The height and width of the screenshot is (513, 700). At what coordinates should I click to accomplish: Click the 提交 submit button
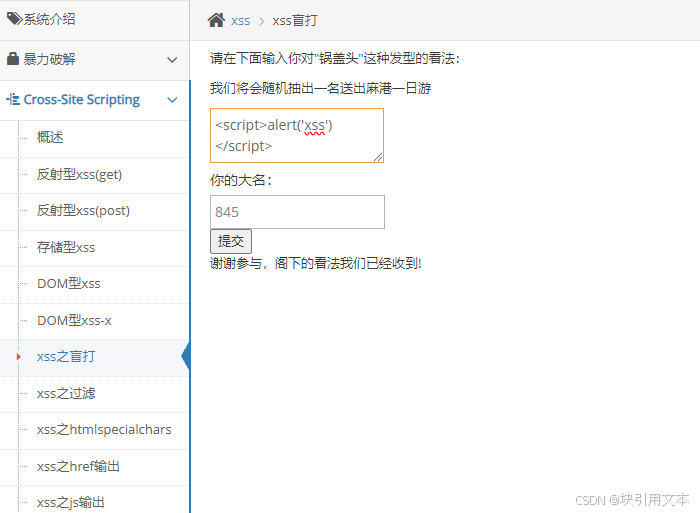point(231,242)
